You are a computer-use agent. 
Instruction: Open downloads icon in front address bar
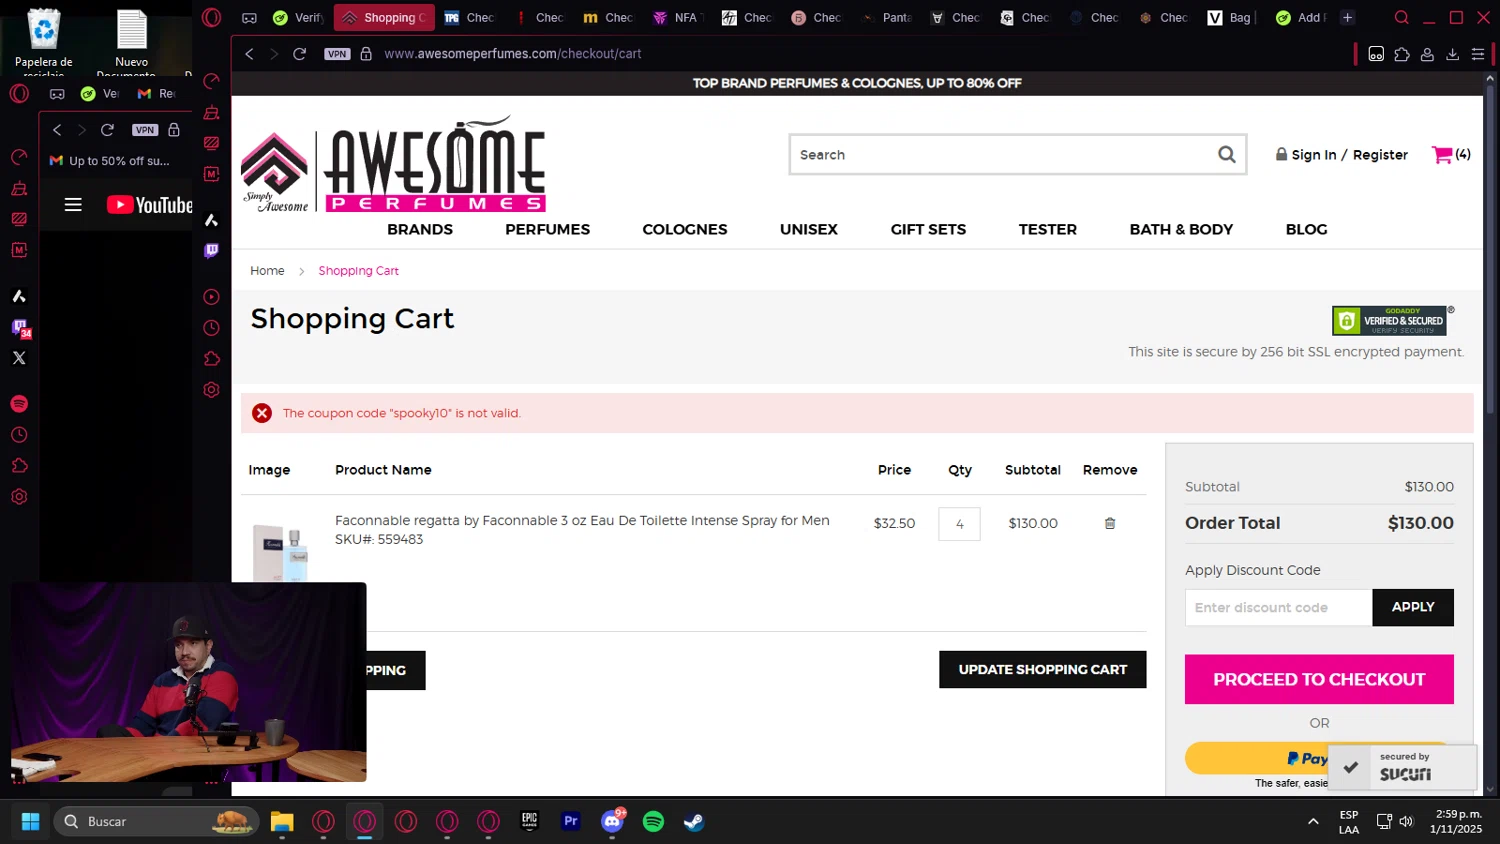[x=1452, y=54]
